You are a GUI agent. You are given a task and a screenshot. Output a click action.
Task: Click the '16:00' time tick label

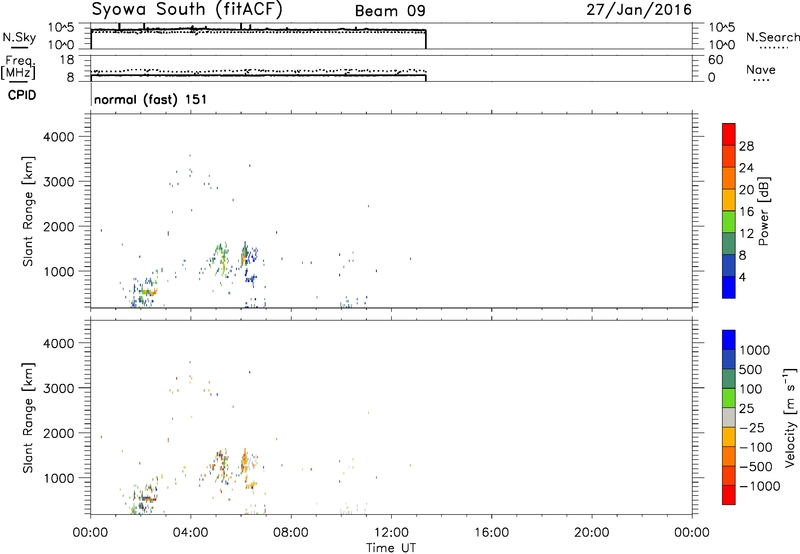pos(491,533)
